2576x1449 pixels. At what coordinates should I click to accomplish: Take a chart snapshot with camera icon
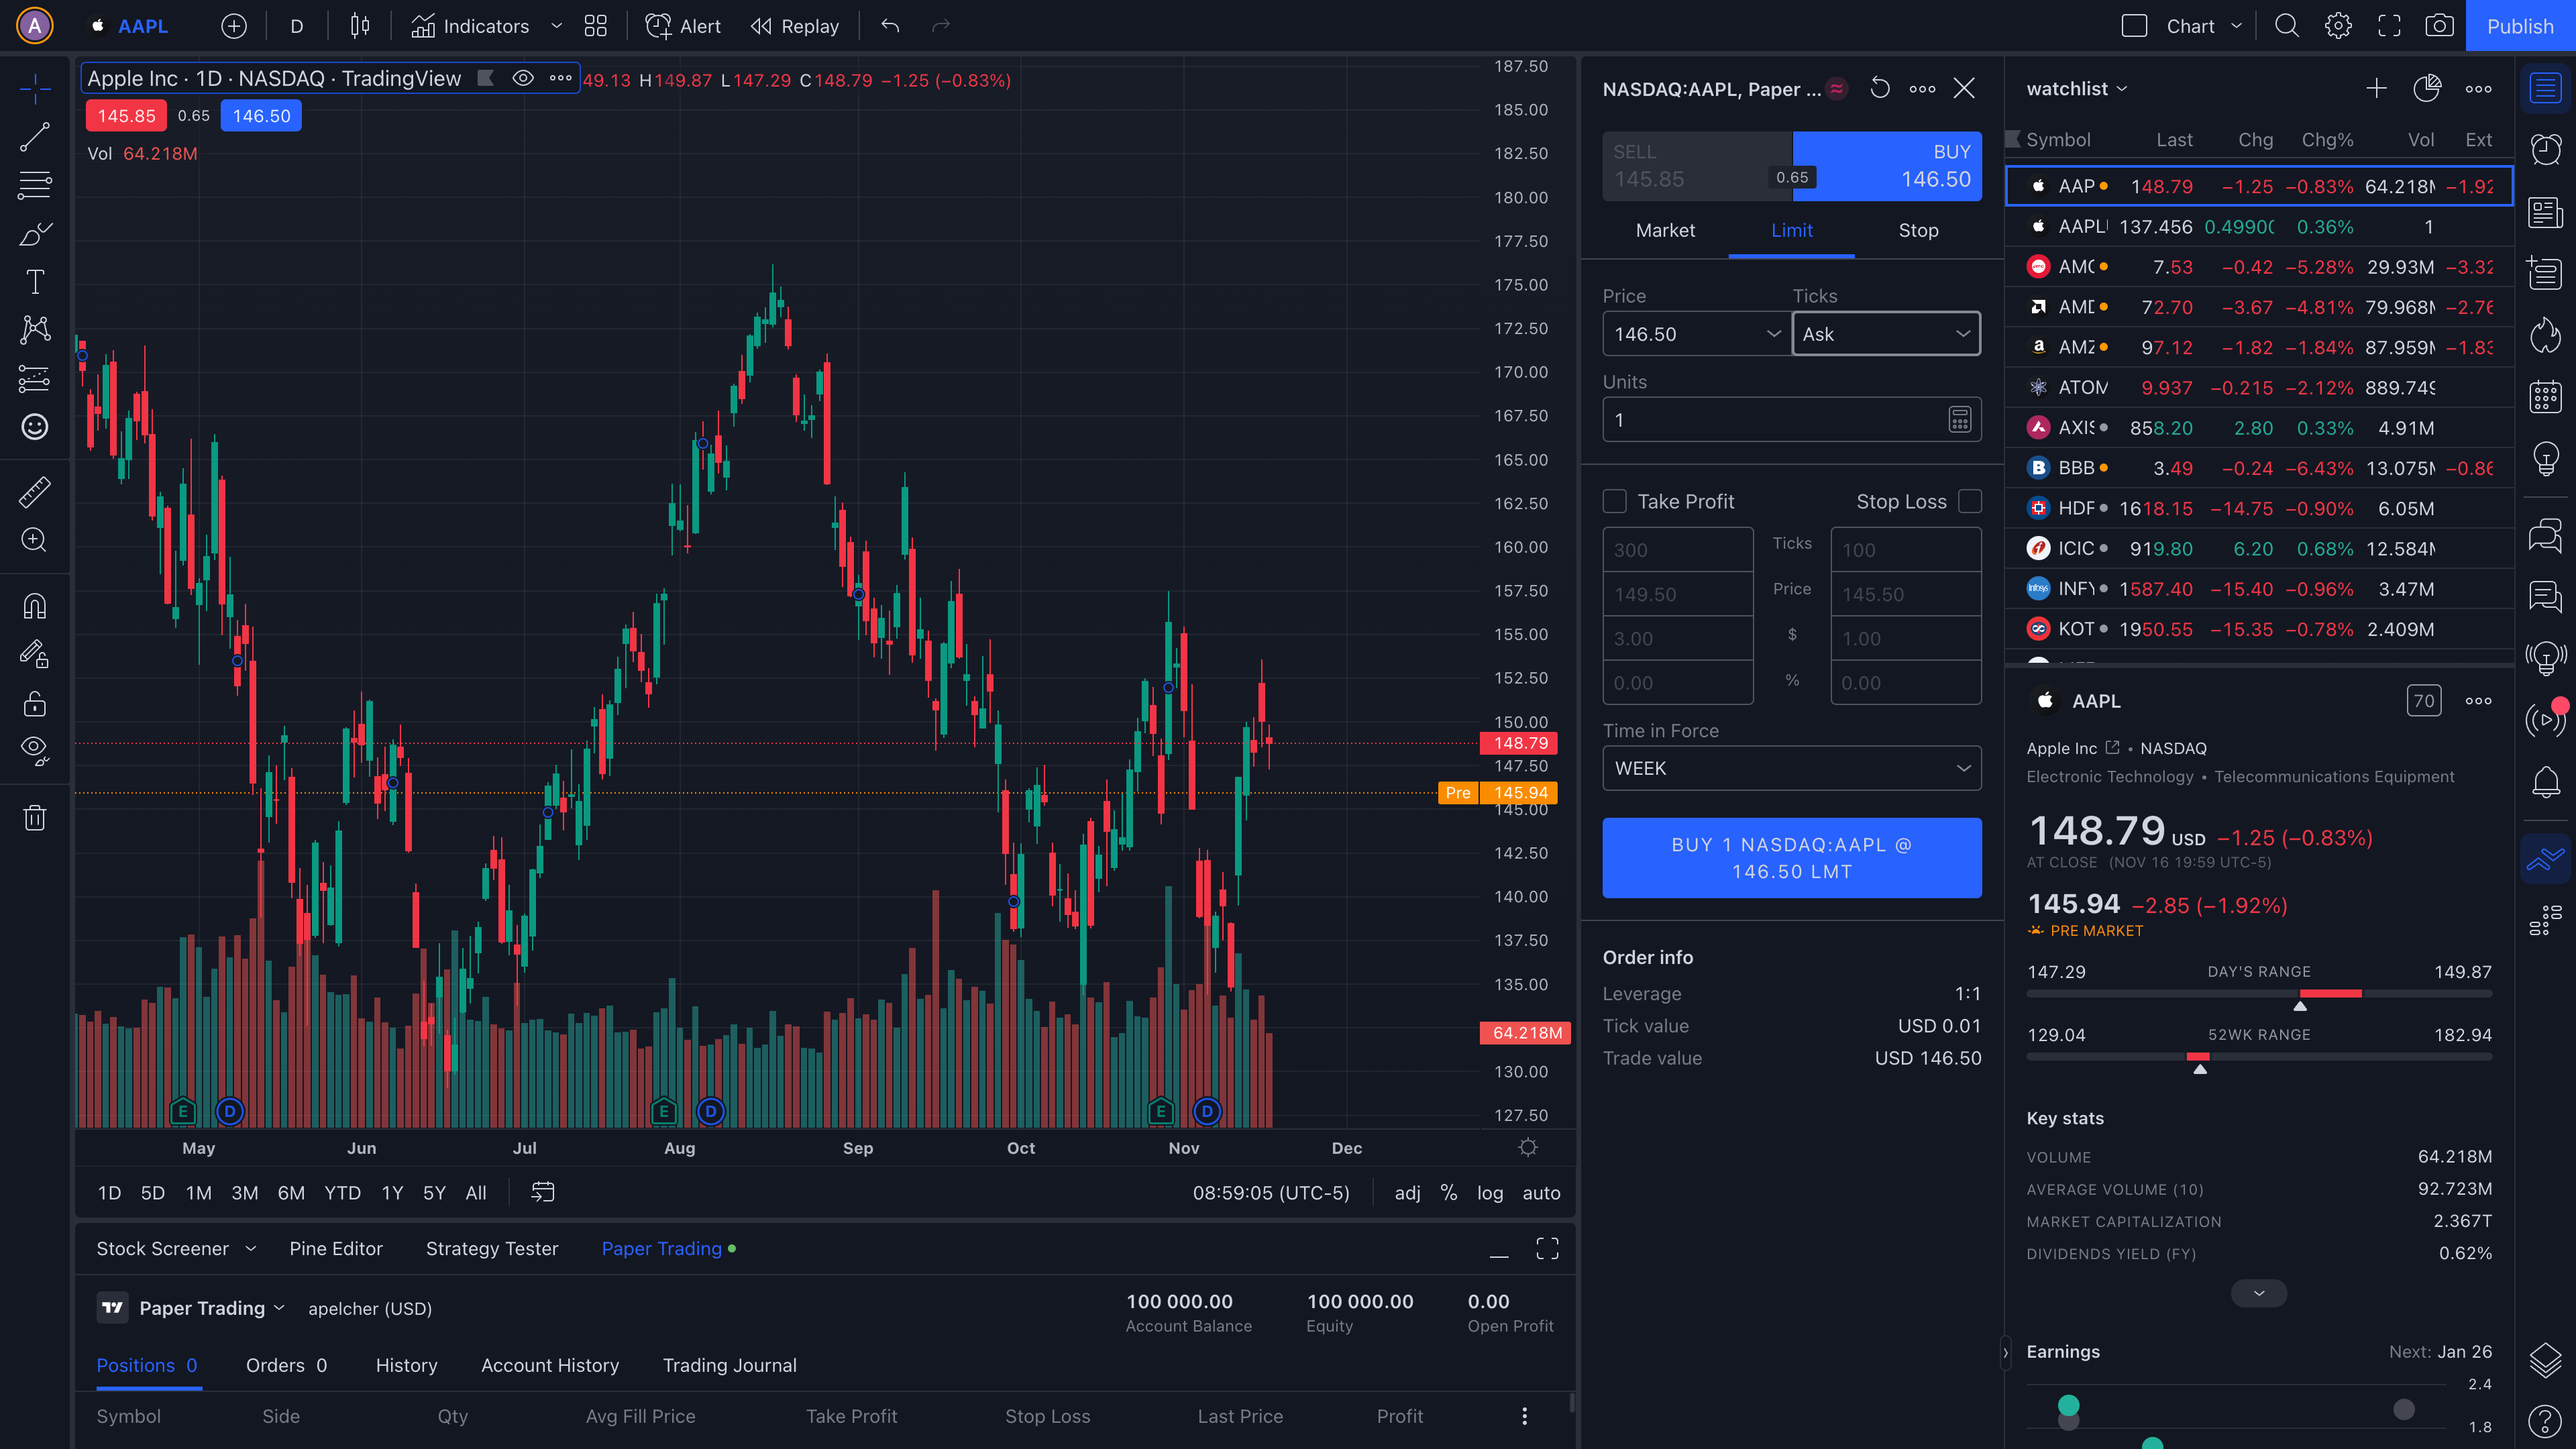pyautogui.click(x=2440, y=26)
